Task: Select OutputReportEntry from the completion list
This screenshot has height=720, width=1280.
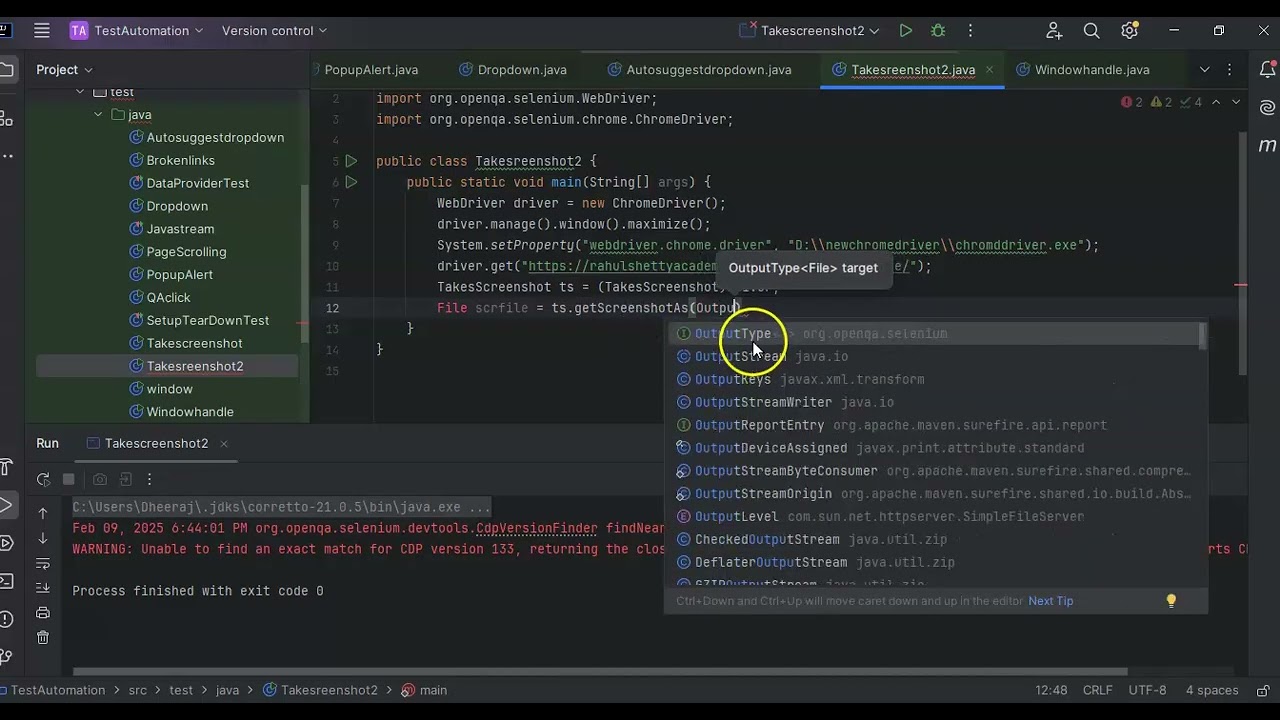Action: pyautogui.click(x=935, y=426)
